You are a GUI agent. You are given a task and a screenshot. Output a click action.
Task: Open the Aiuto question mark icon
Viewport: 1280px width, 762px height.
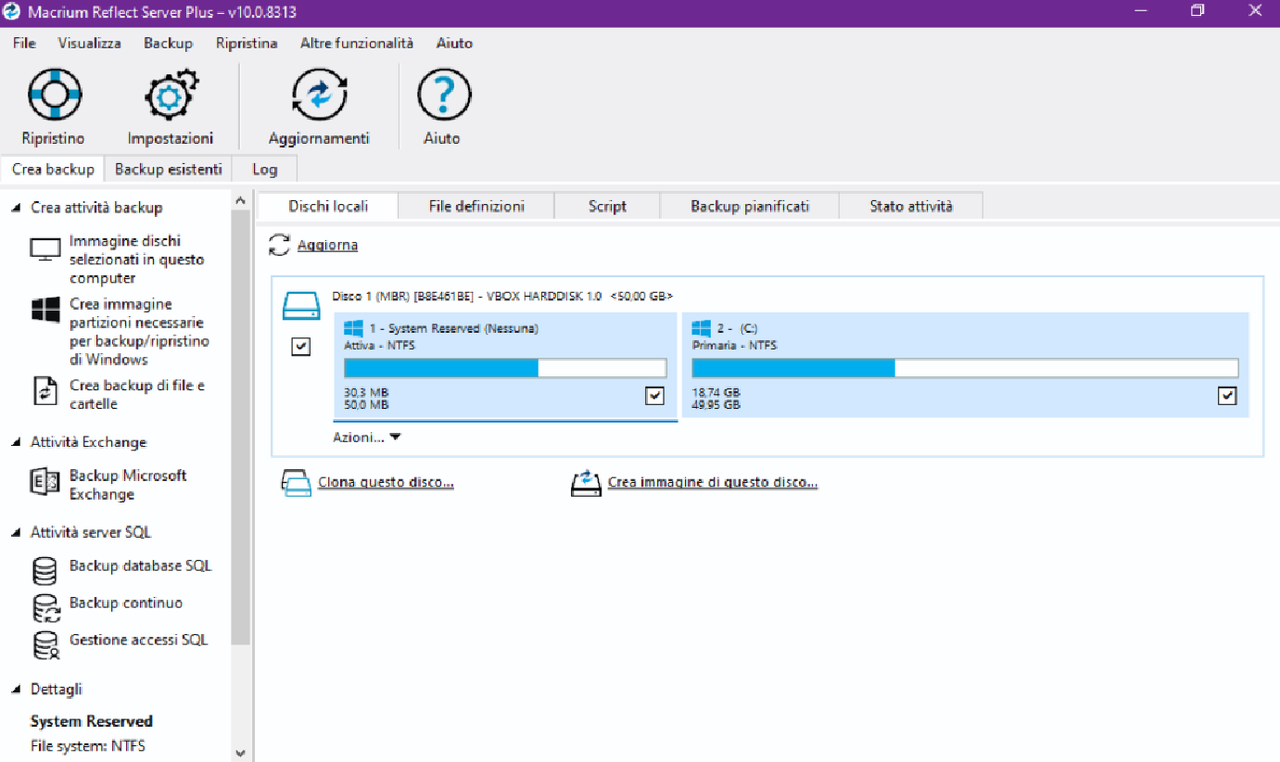[443, 95]
